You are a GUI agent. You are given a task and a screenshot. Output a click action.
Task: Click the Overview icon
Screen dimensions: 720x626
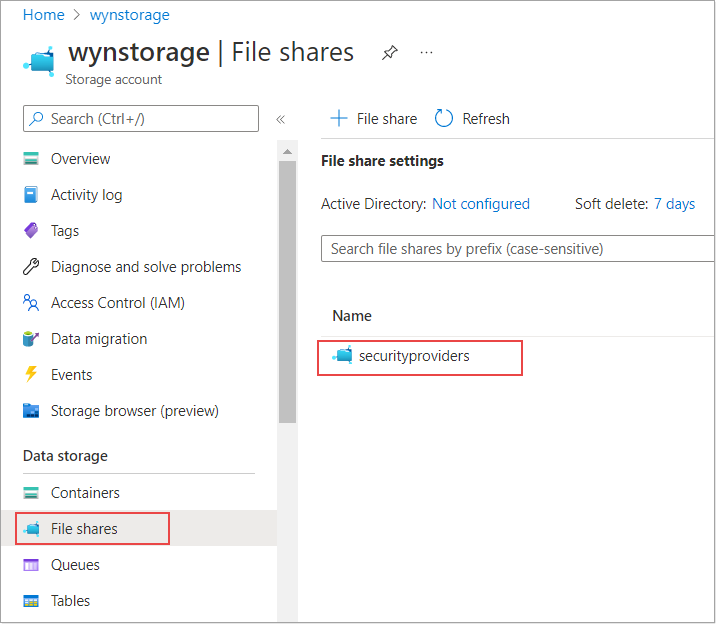pos(31,159)
